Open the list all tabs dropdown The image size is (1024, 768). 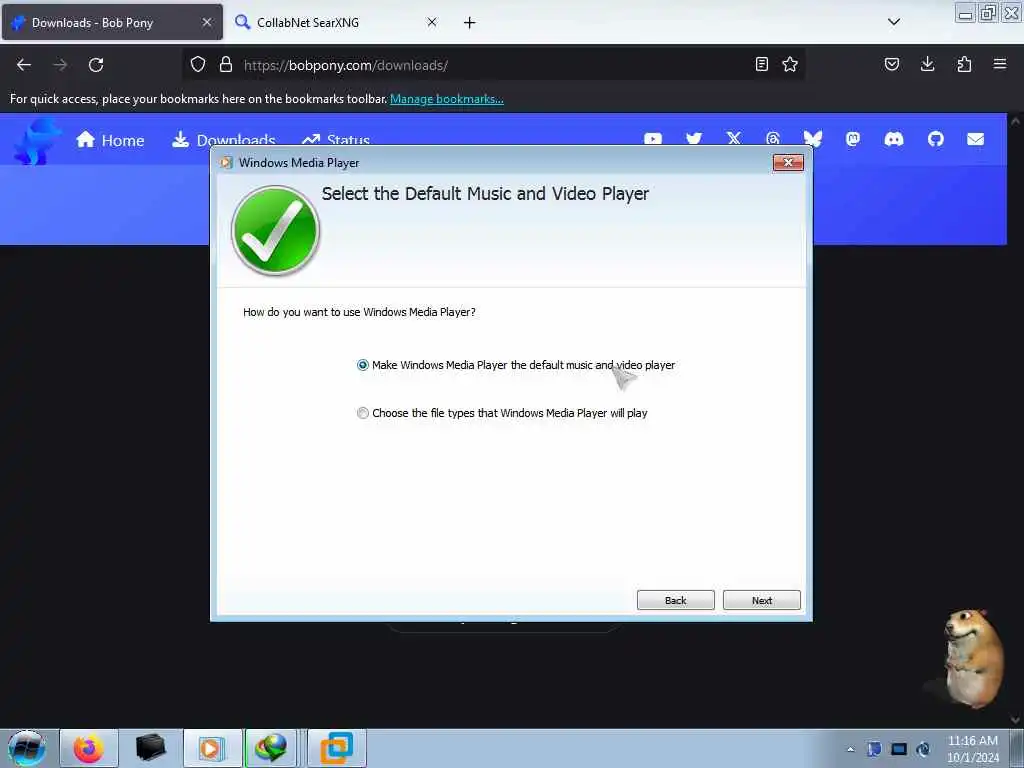pos(894,22)
